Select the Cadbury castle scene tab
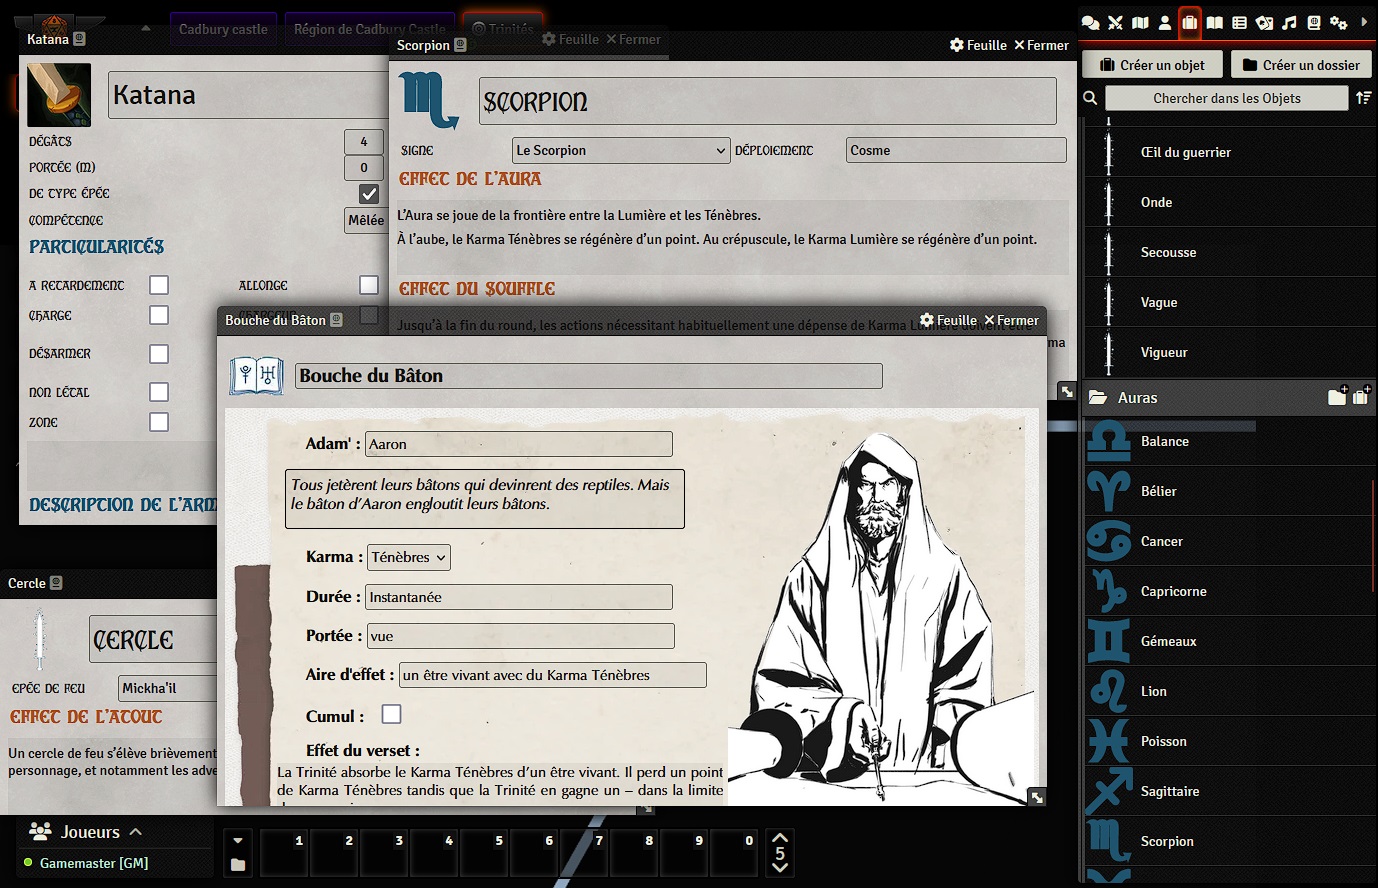Image resolution: width=1378 pixels, height=888 pixels. (223, 29)
